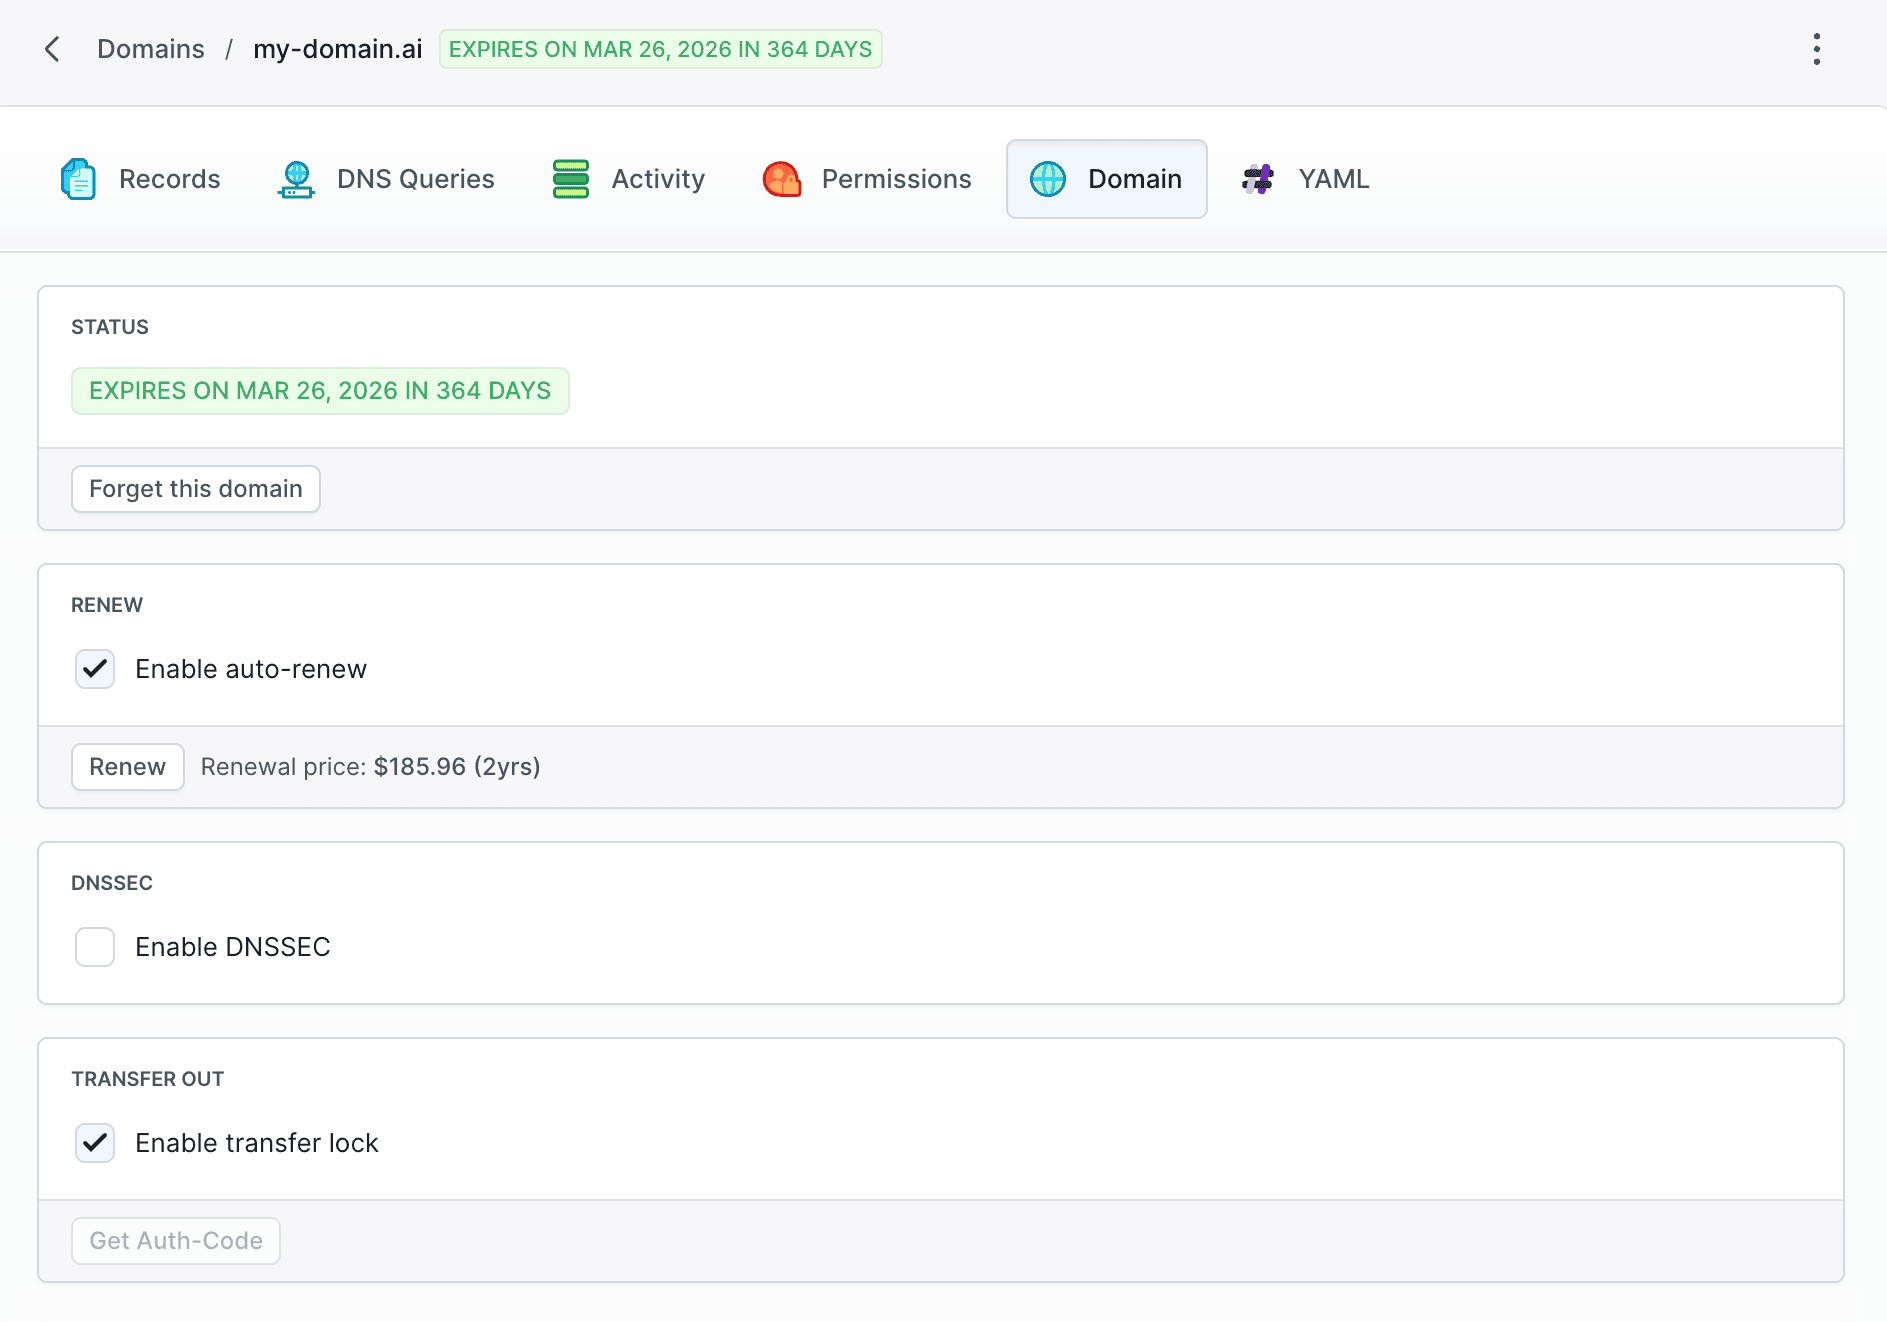
Task: Click the Permissions lock icon
Action: tap(782, 179)
